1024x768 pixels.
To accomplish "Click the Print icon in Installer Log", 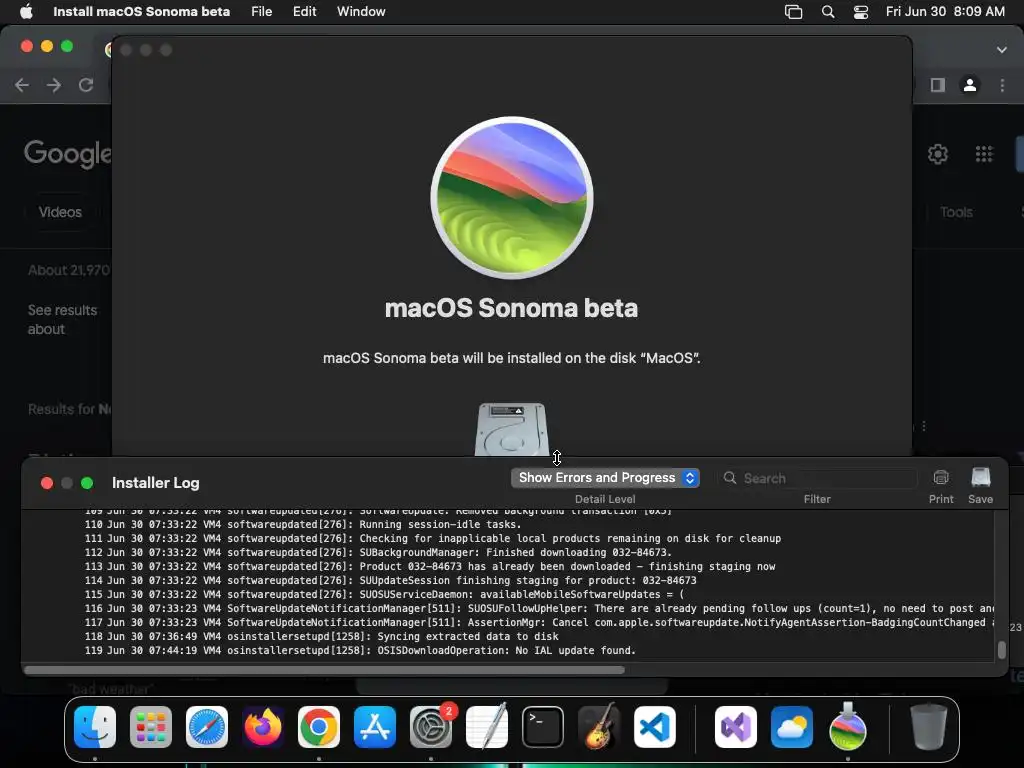I will pyautogui.click(x=941, y=478).
